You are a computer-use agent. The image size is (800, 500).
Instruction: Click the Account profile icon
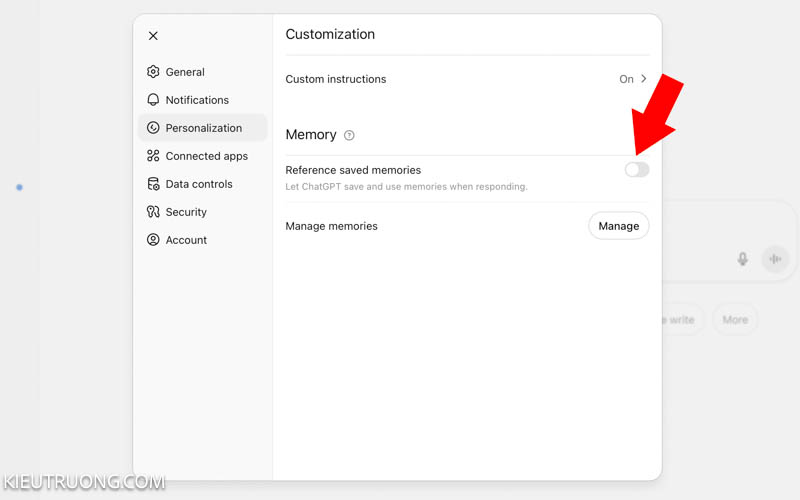[x=153, y=240]
